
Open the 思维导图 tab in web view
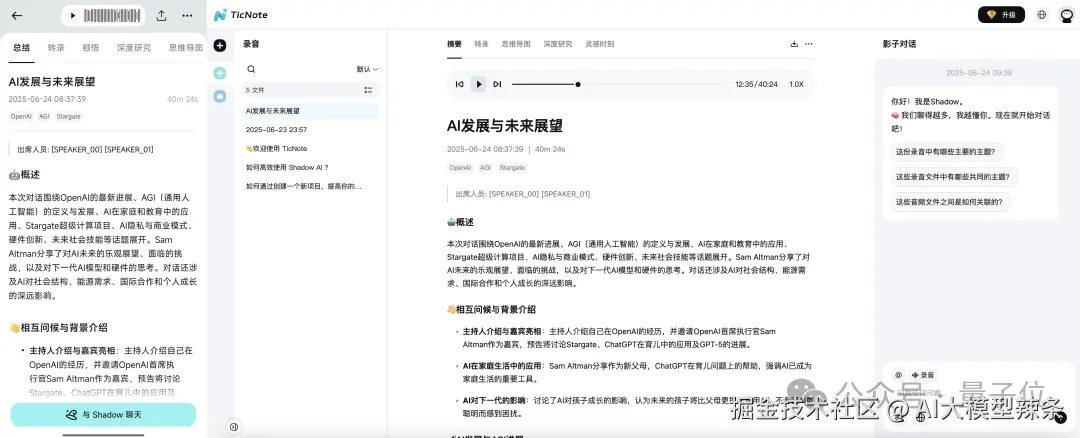516,44
